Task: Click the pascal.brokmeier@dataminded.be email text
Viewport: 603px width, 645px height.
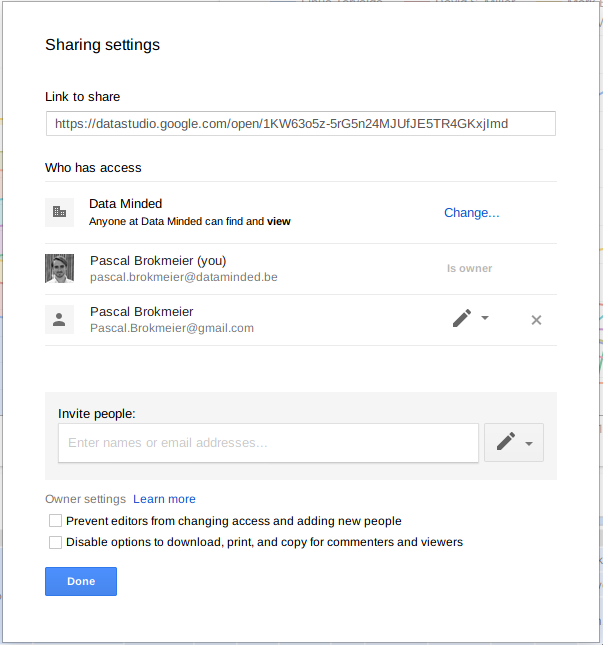Action: 183,277
